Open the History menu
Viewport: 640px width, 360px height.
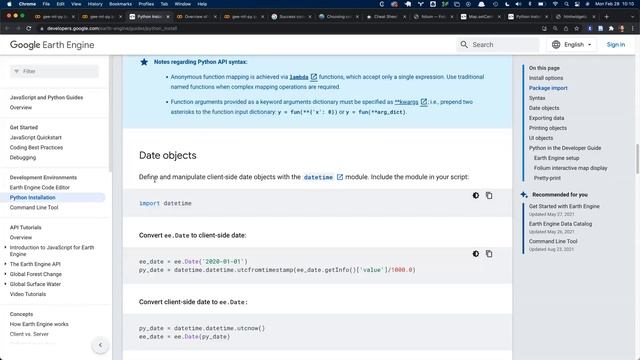click(95, 4)
